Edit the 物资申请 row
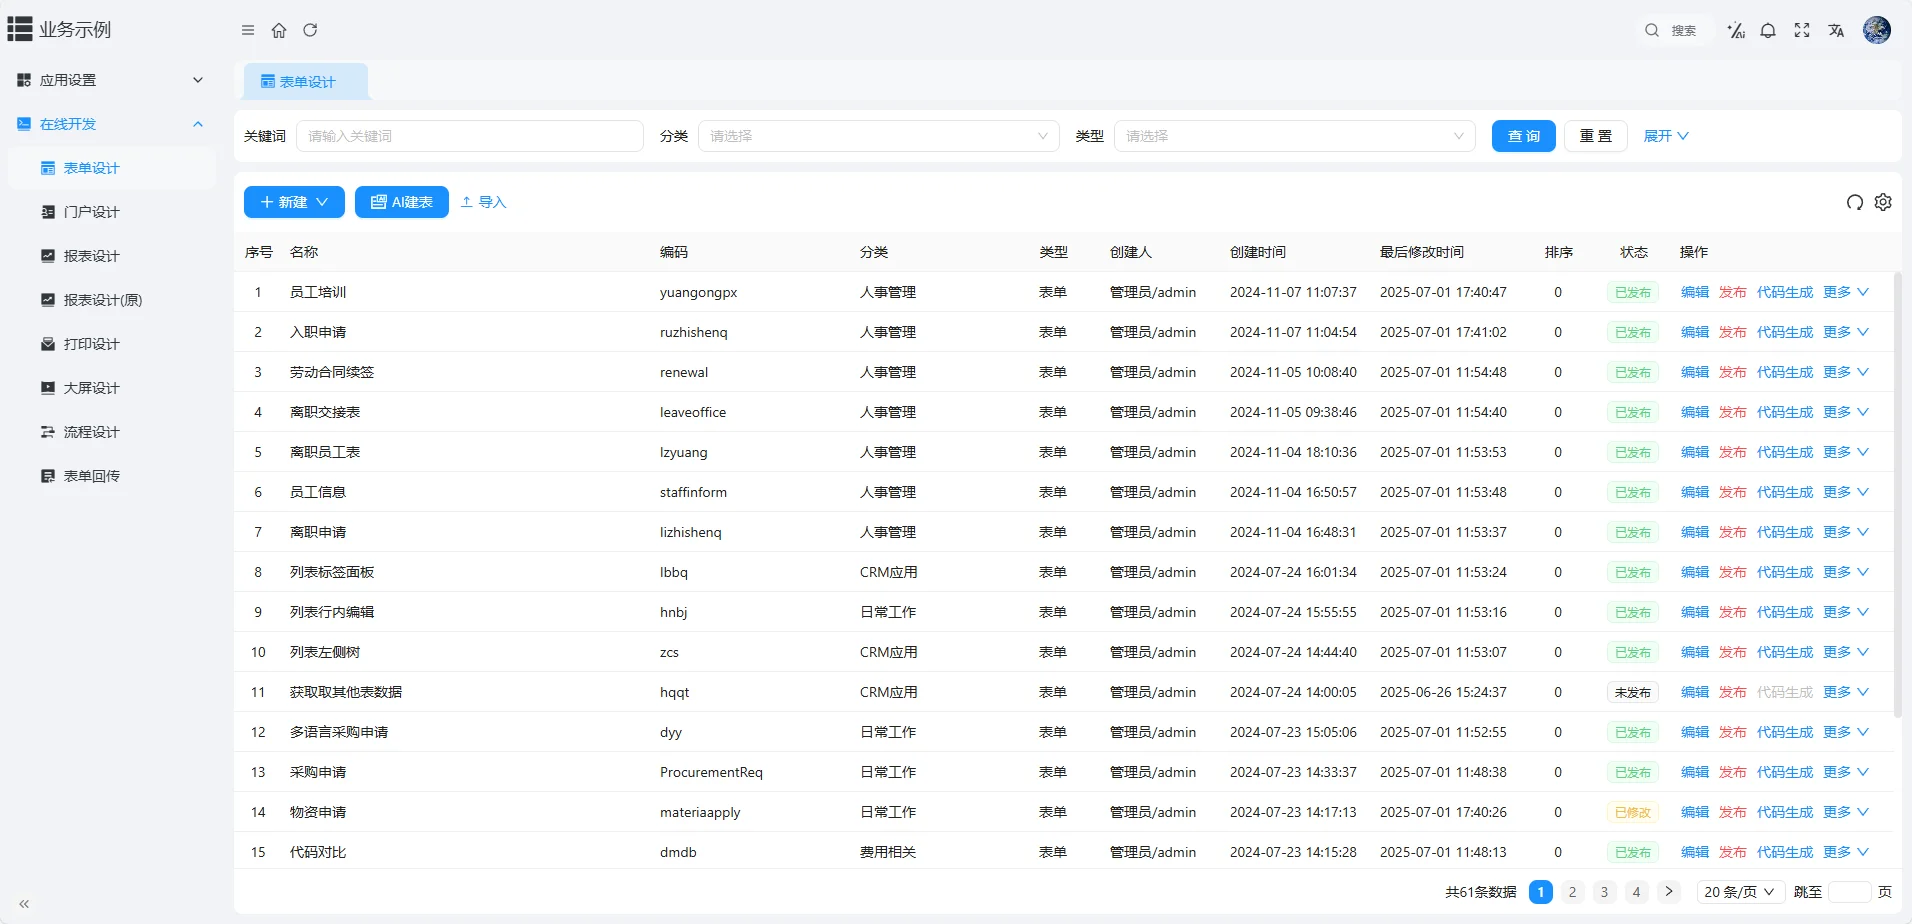This screenshot has height=924, width=1912. [1695, 812]
